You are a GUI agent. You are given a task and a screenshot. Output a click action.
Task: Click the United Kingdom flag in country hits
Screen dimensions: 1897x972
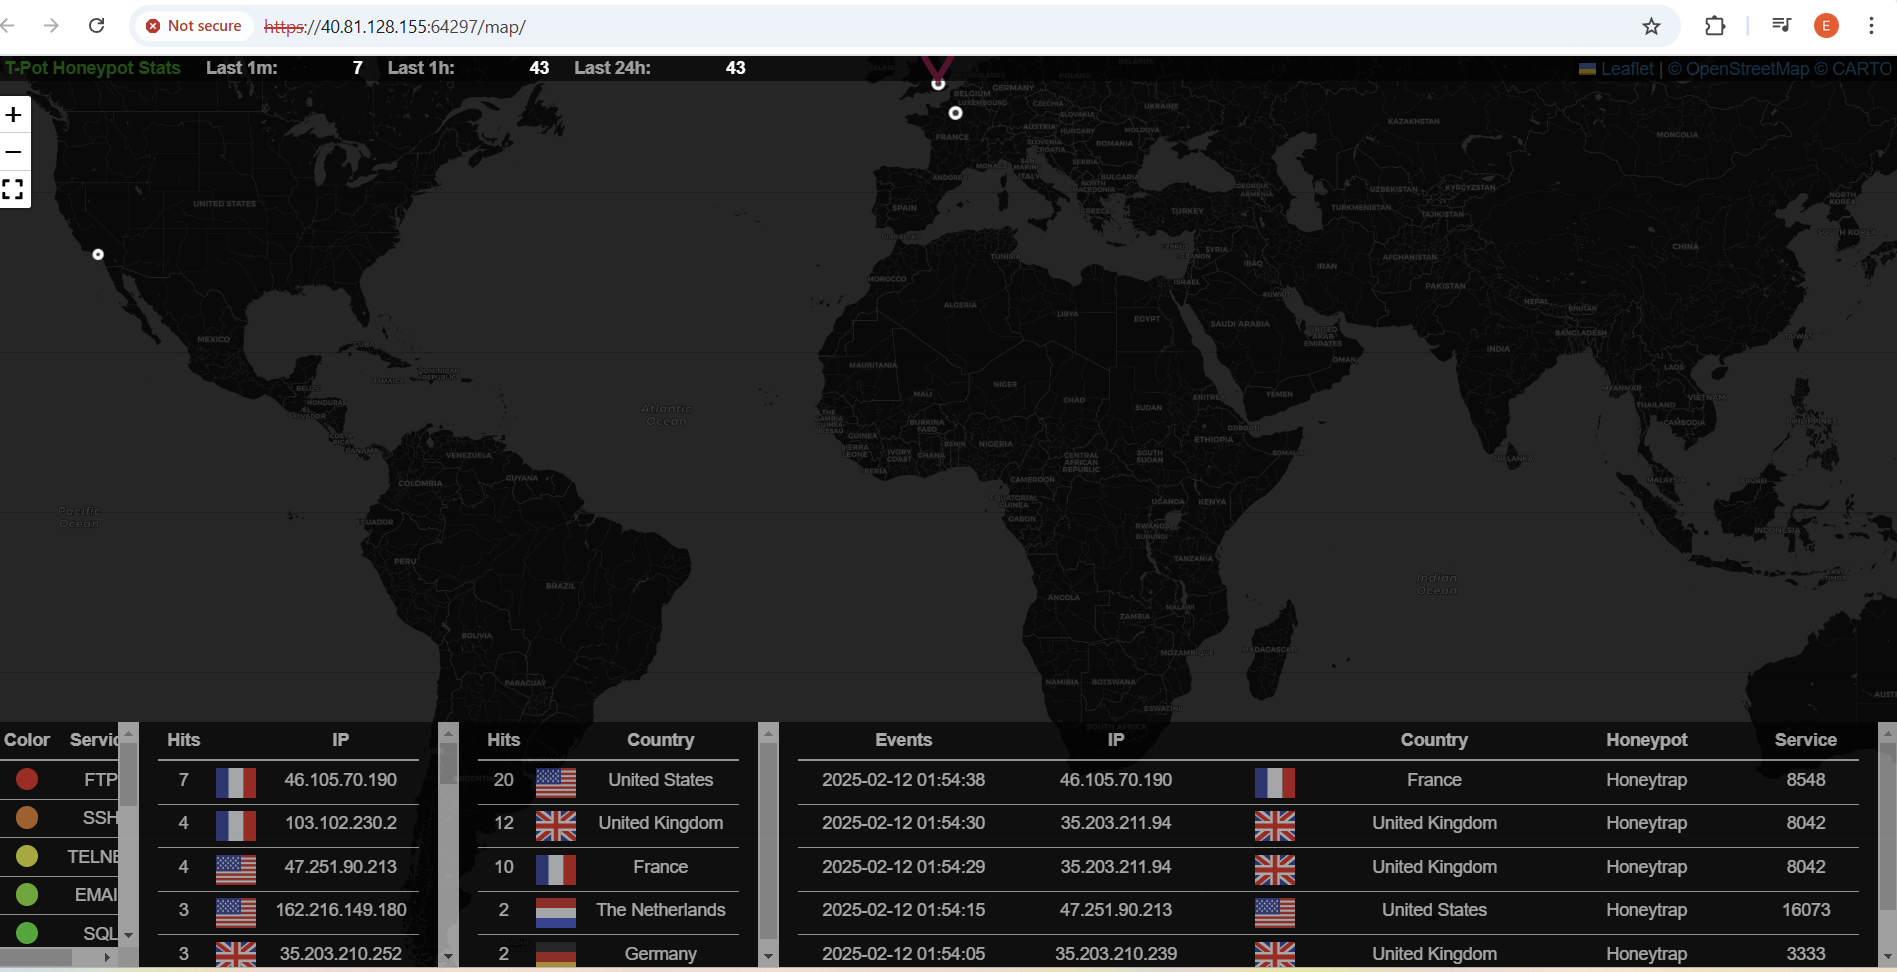[556, 825]
